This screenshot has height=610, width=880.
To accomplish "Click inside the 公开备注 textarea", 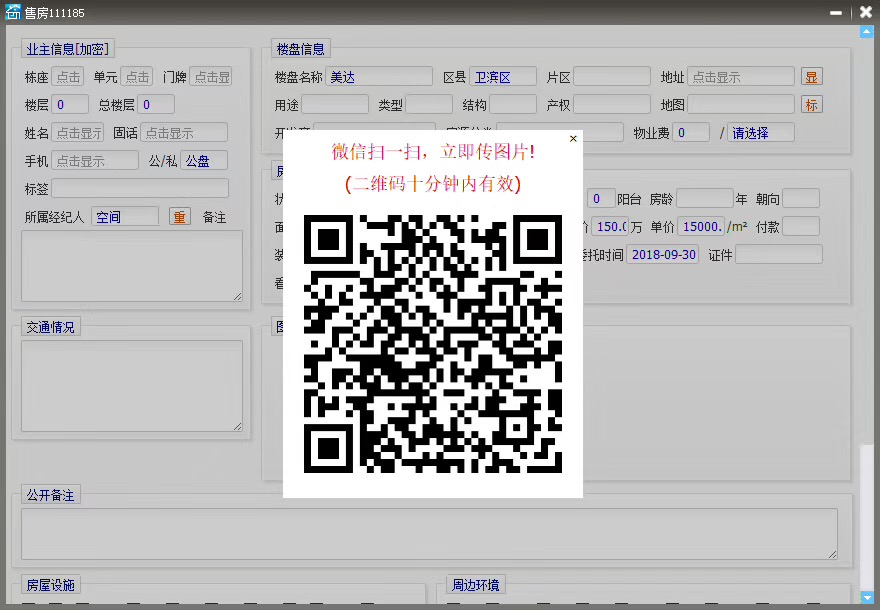I will 429,534.
